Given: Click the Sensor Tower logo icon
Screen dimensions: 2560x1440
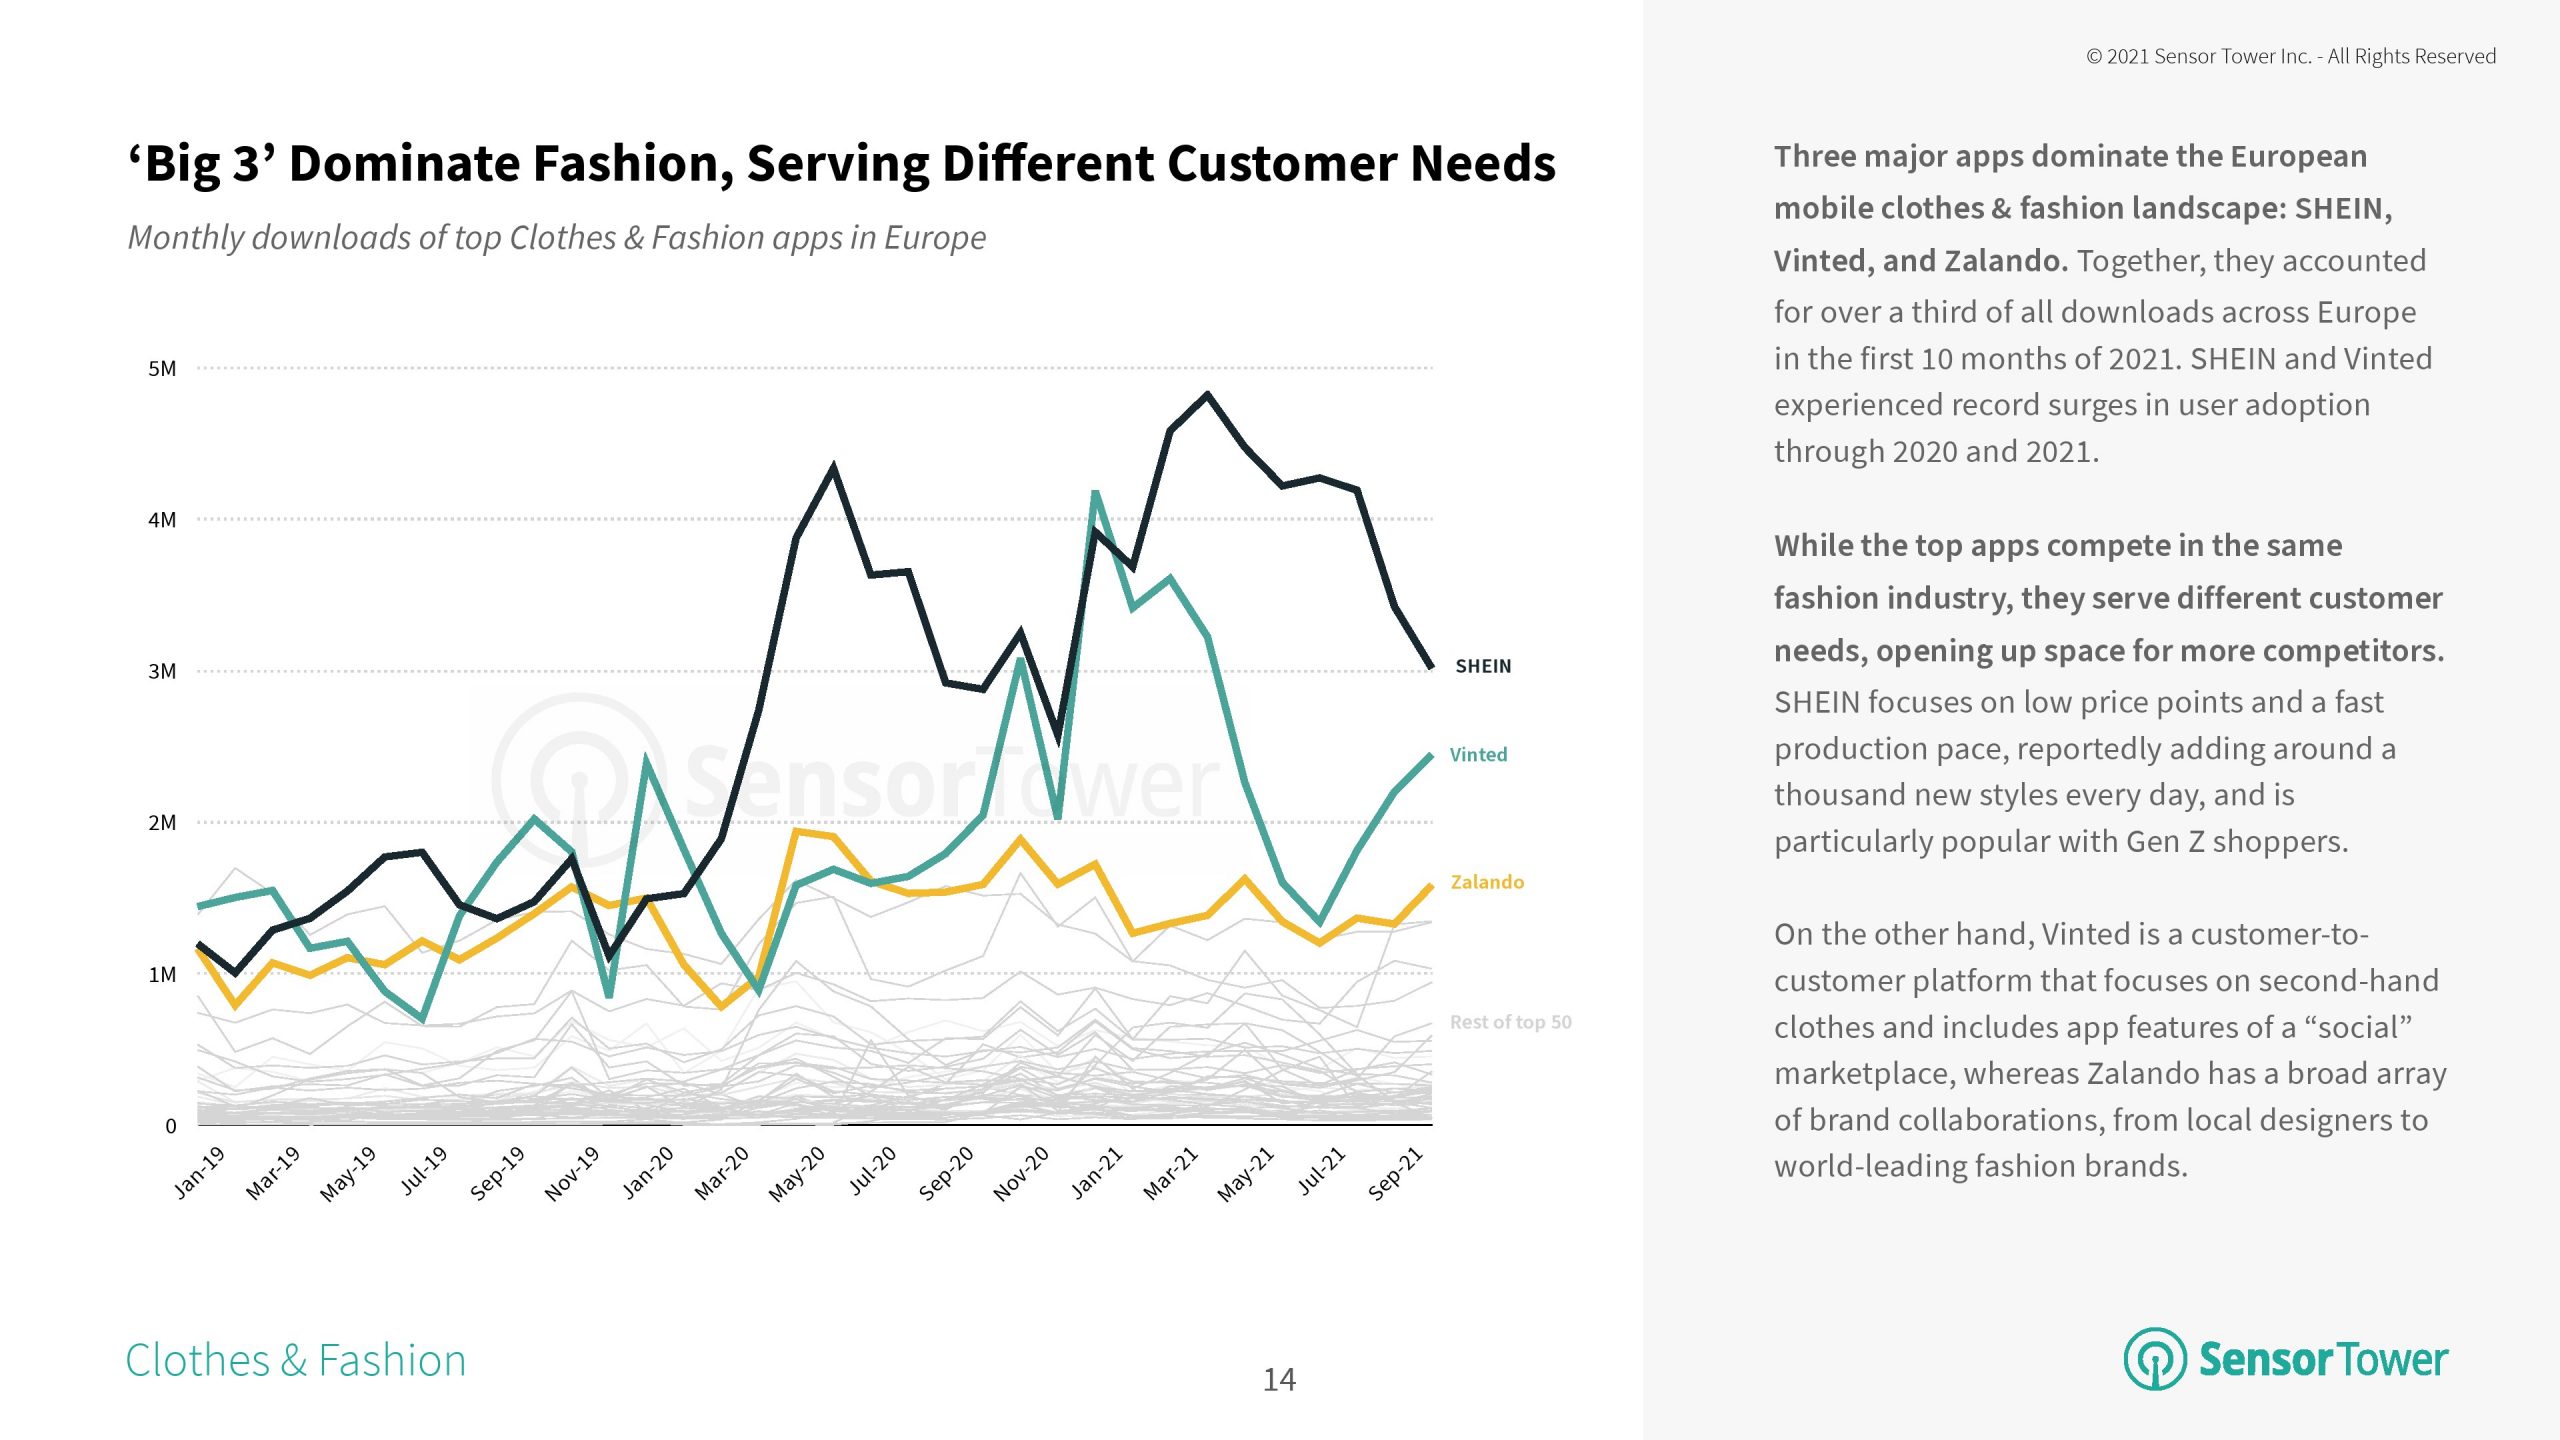Looking at the screenshot, I should pos(2154,1359).
